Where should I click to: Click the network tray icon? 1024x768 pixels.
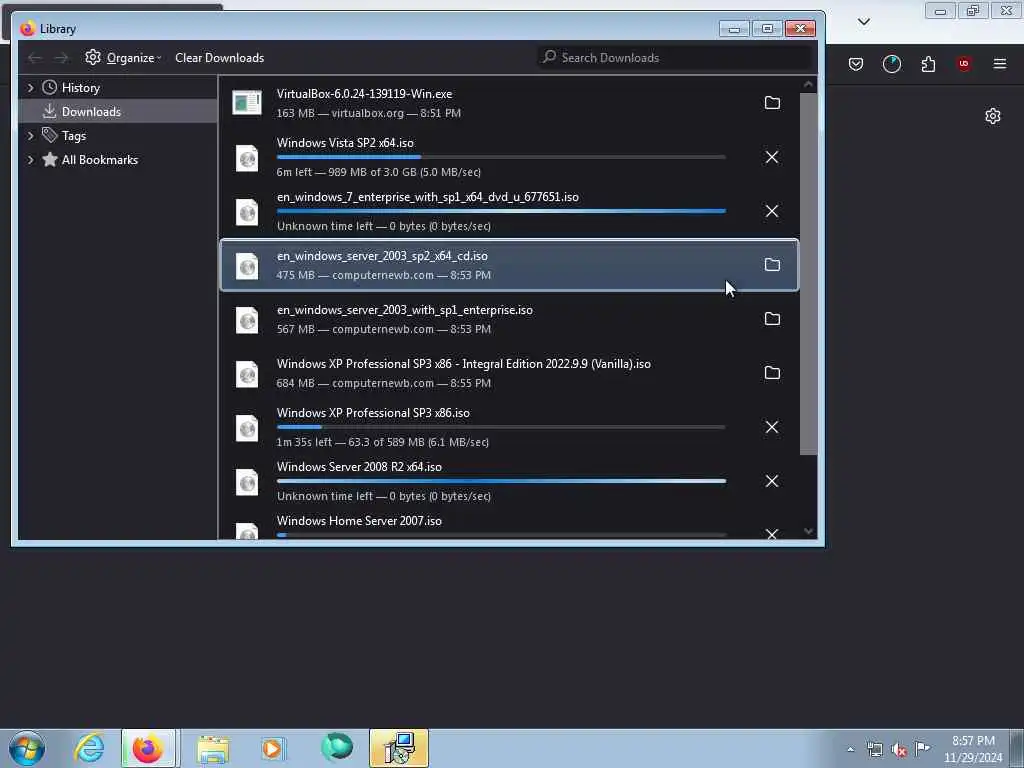(875, 750)
